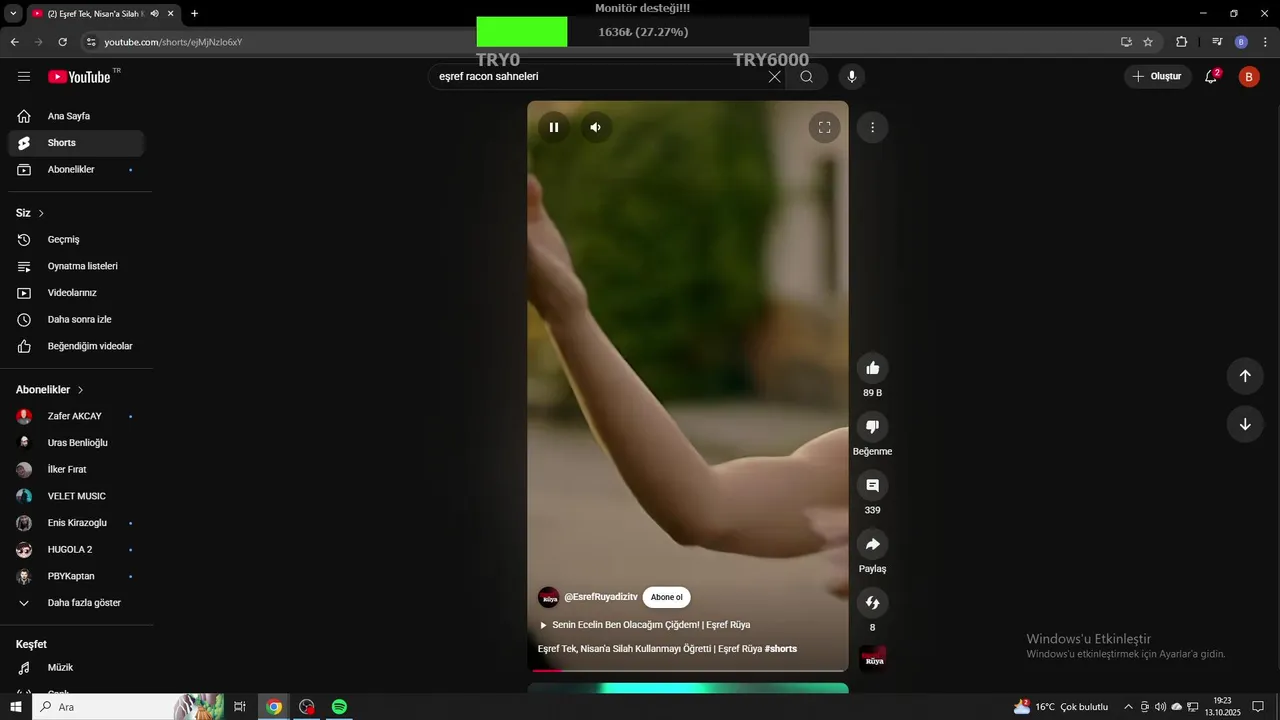The height and width of the screenshot is (720, 1280).
Task: Clear the search text with X
Action: 774,77
